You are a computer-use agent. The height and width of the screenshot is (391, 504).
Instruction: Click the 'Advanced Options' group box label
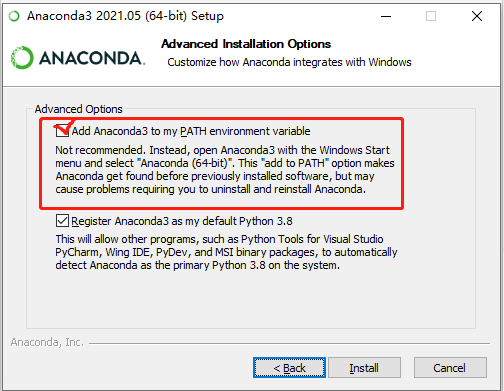pyautogui.click(x=79, y=109)
